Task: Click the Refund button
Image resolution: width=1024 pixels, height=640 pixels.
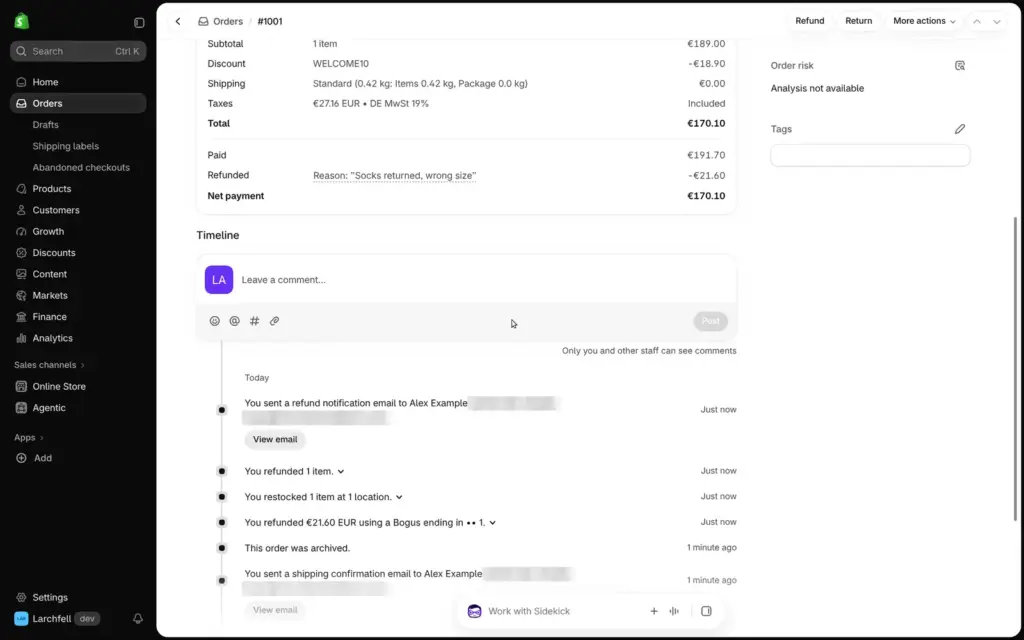Action: [x=810, y=21]
